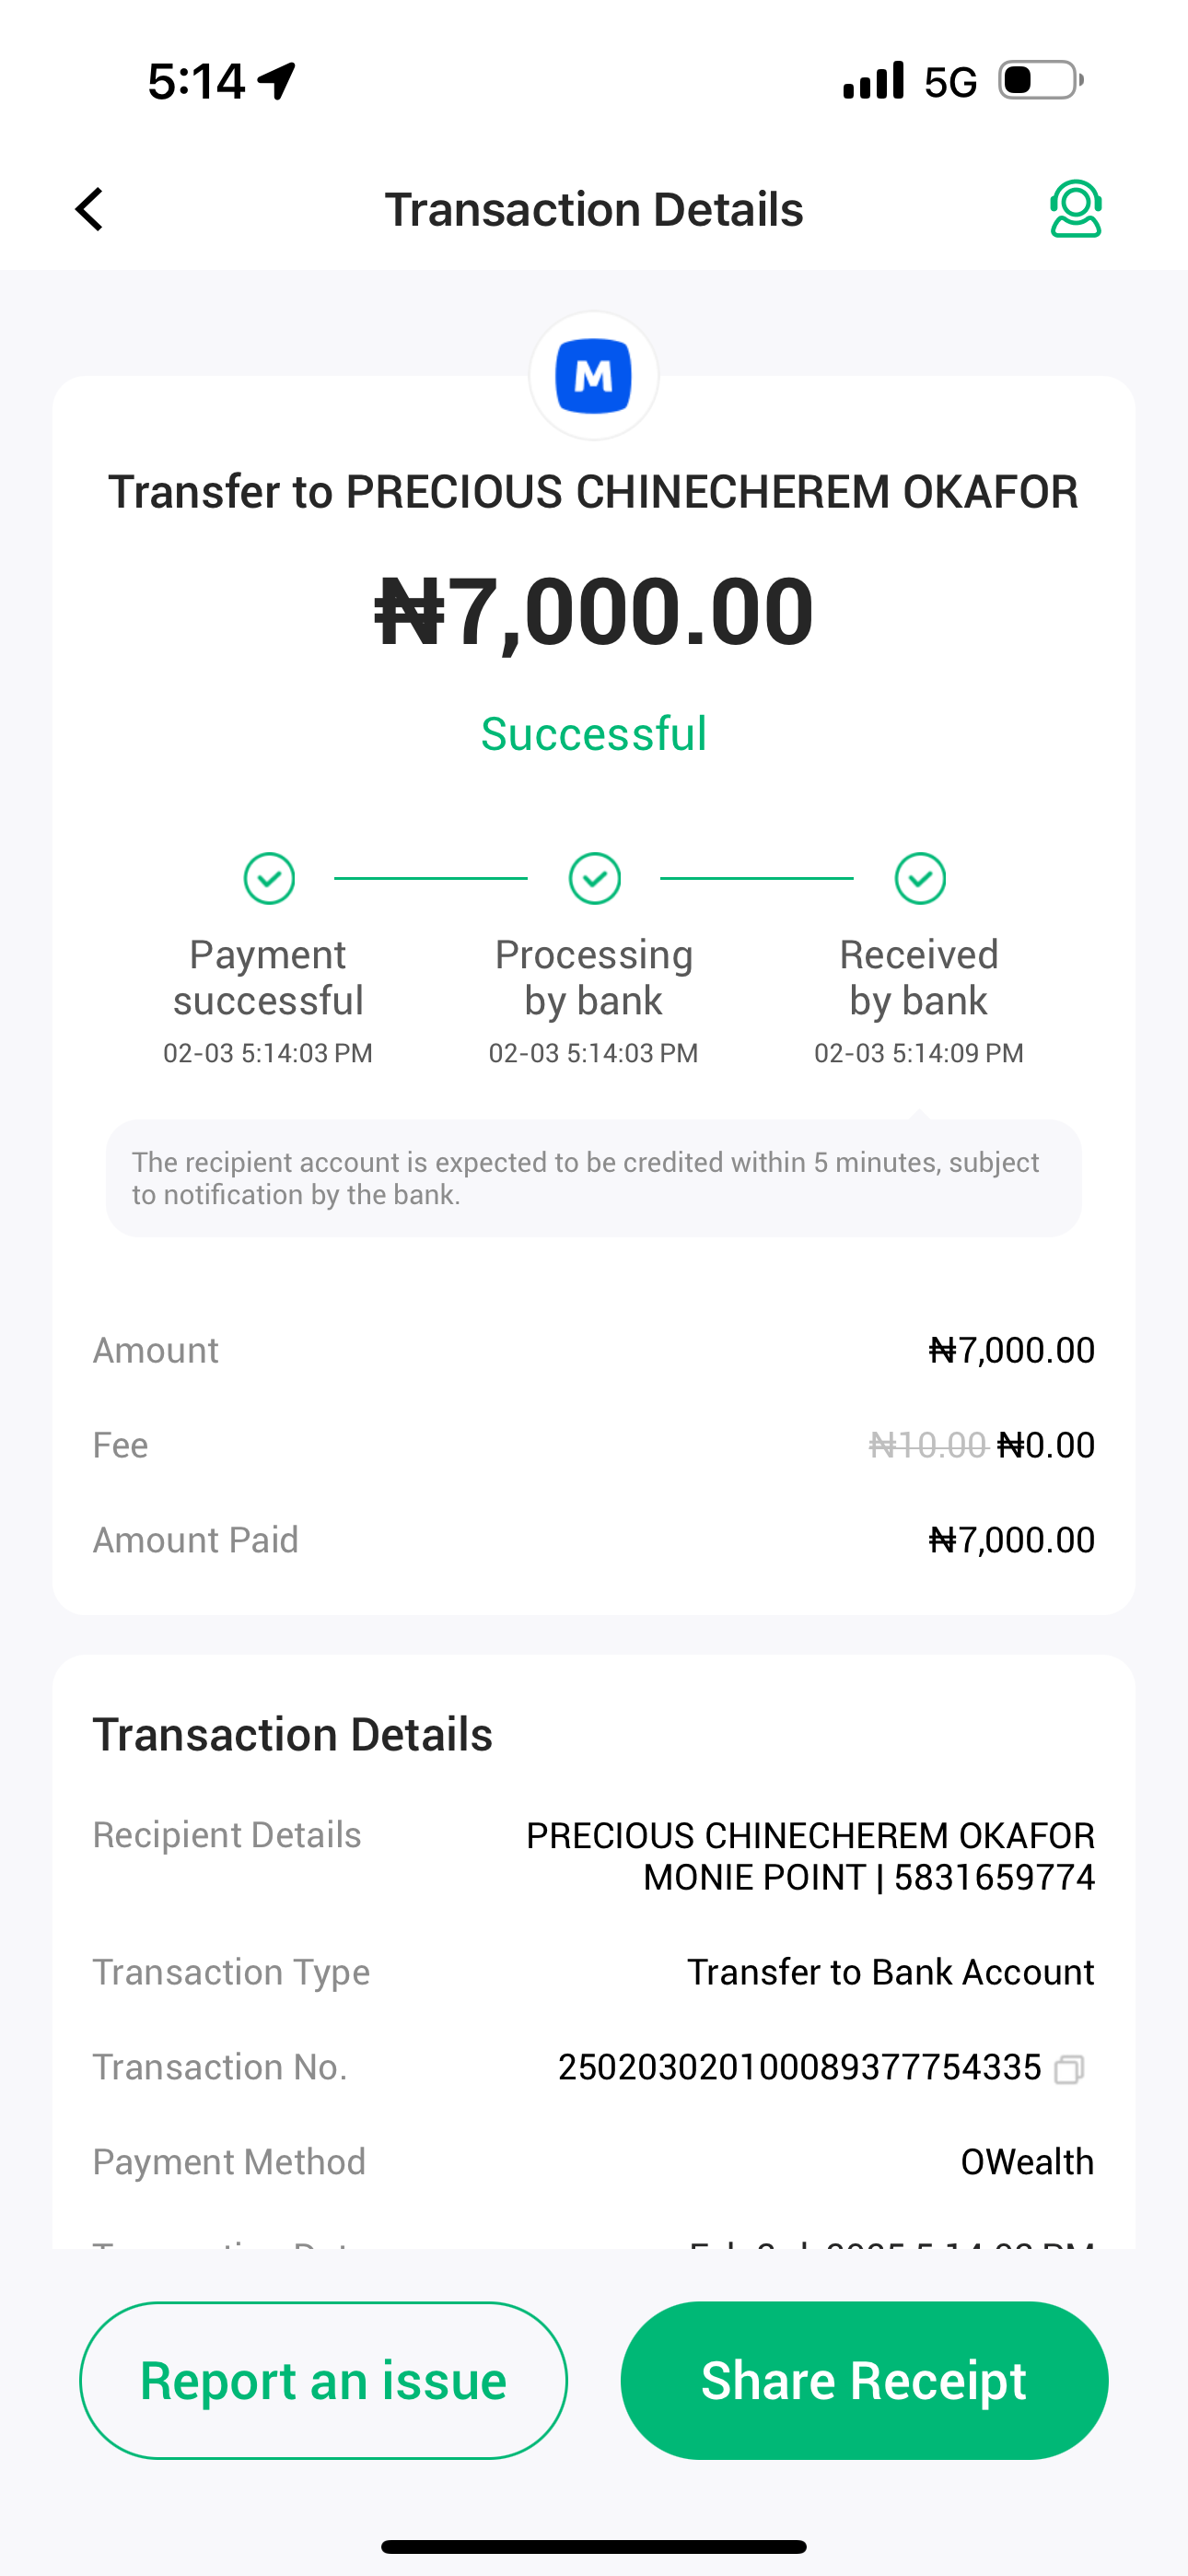Open customer support headset icon
The width and height of the screenshot is (1188, 2576).
click(1075, 209)
